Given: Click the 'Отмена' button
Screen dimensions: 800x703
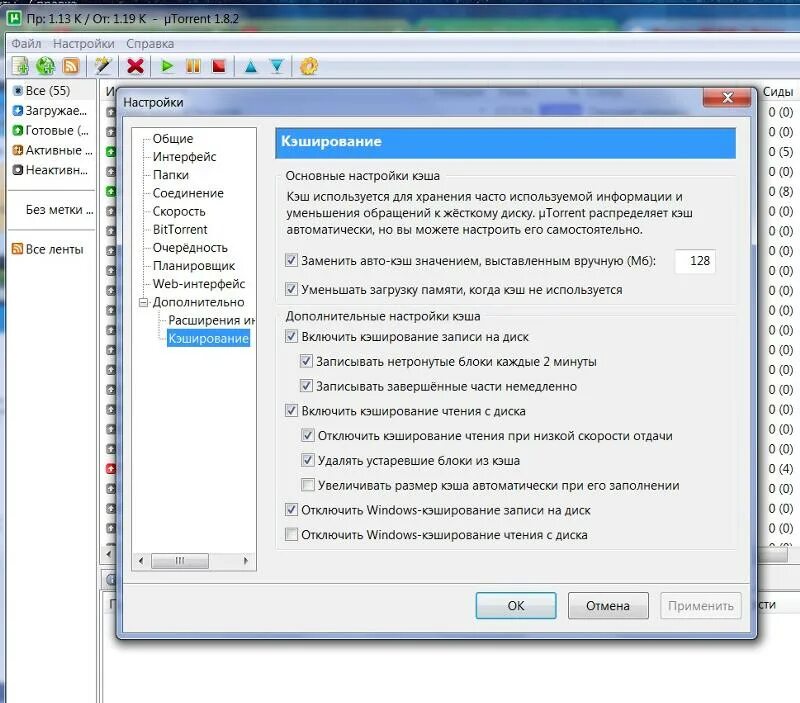Looking at the screenshot, I should [x=608, y=606].
